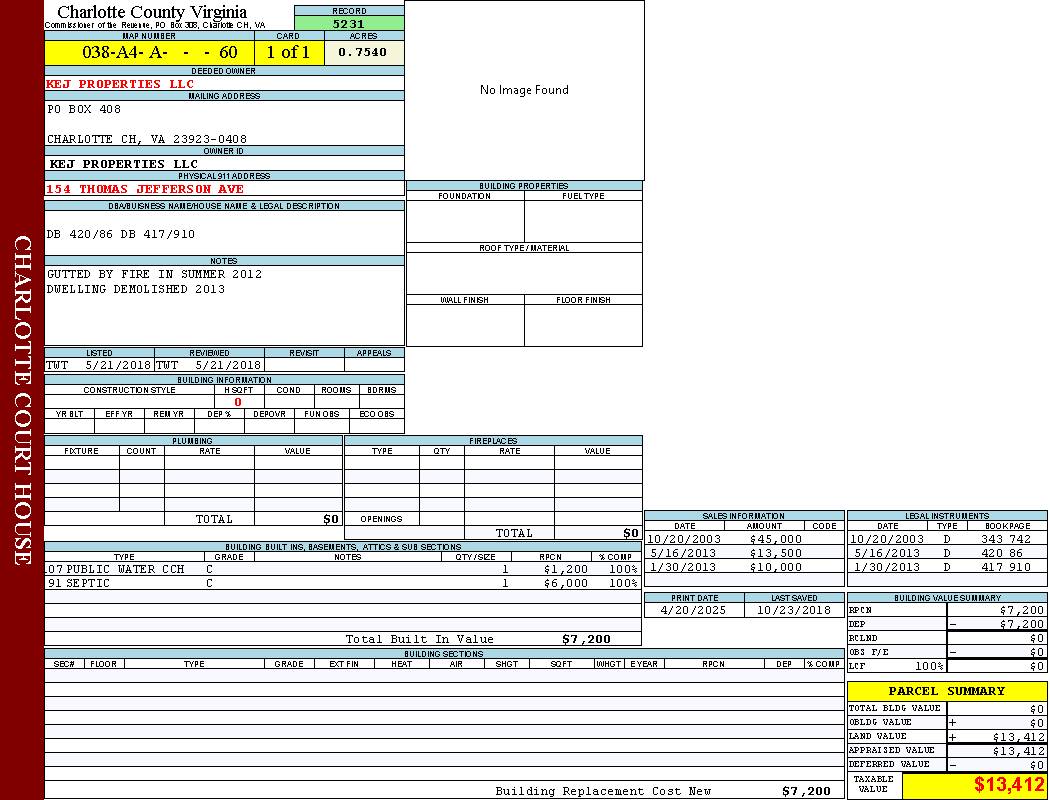The width and height of the screenshot is (1050, 800).
Task: Click the record number 5231 field
Action: pyautogui.click(x=349, y=23)
